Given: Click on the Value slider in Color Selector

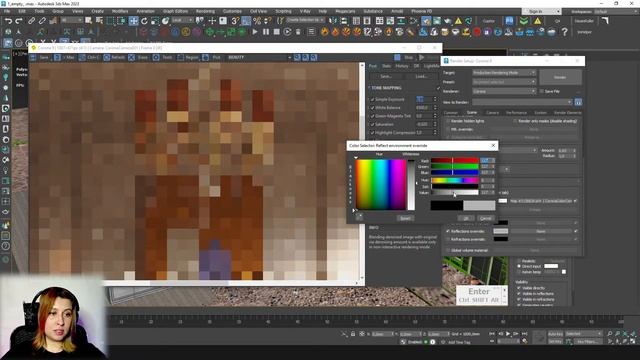Looking at the screenshot, I should click(x=455, y=192).
